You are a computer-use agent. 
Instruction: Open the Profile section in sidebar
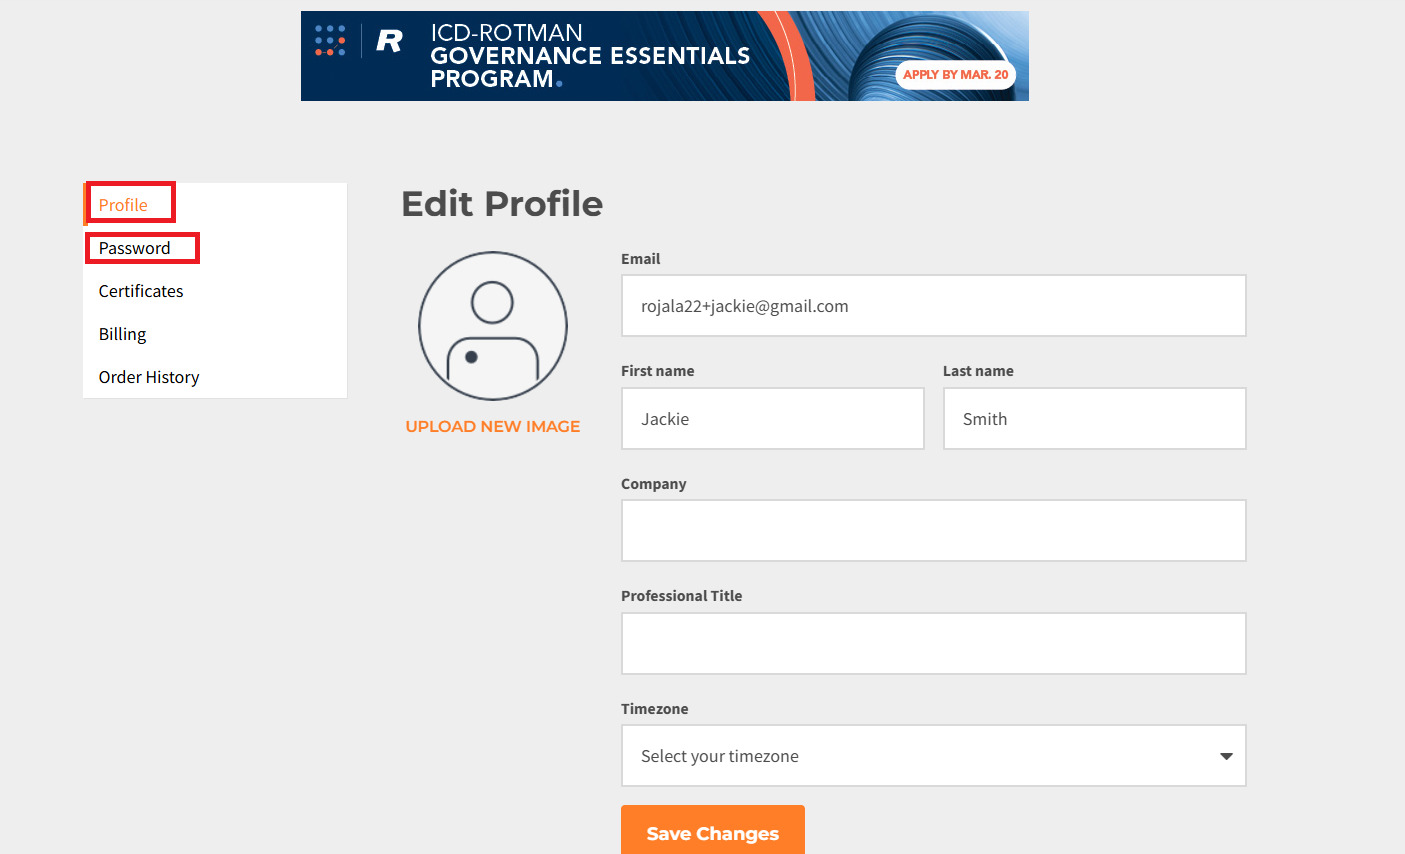pyautogui.click(x=123, y=205)
